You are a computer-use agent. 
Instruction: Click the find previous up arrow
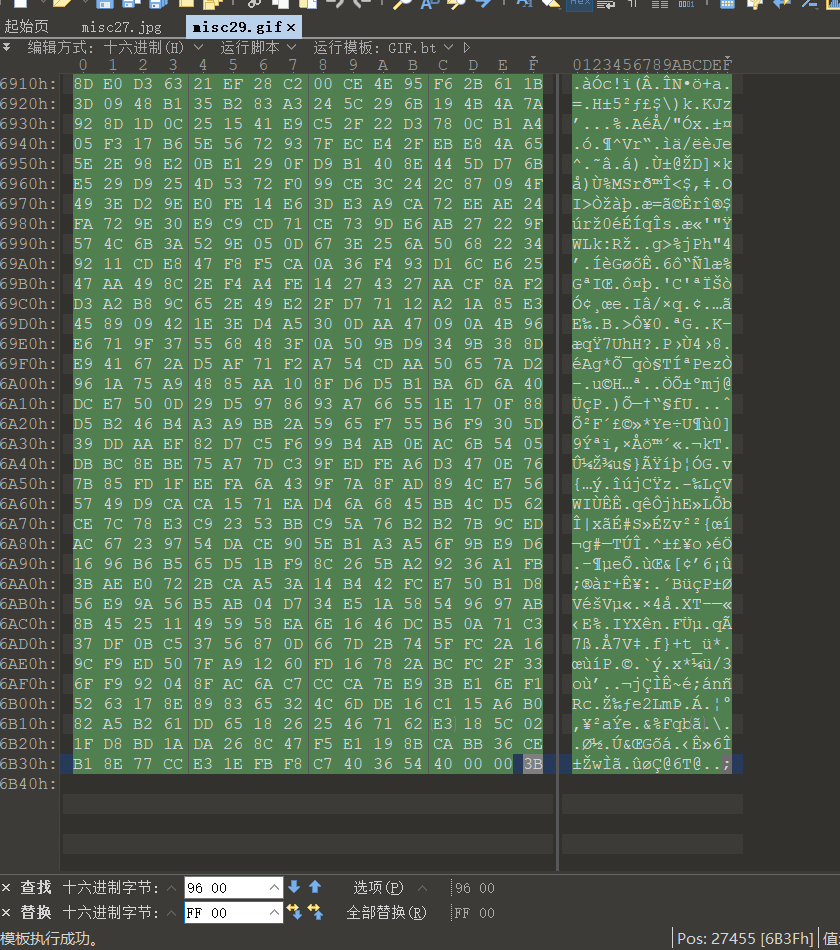[315, 887]
